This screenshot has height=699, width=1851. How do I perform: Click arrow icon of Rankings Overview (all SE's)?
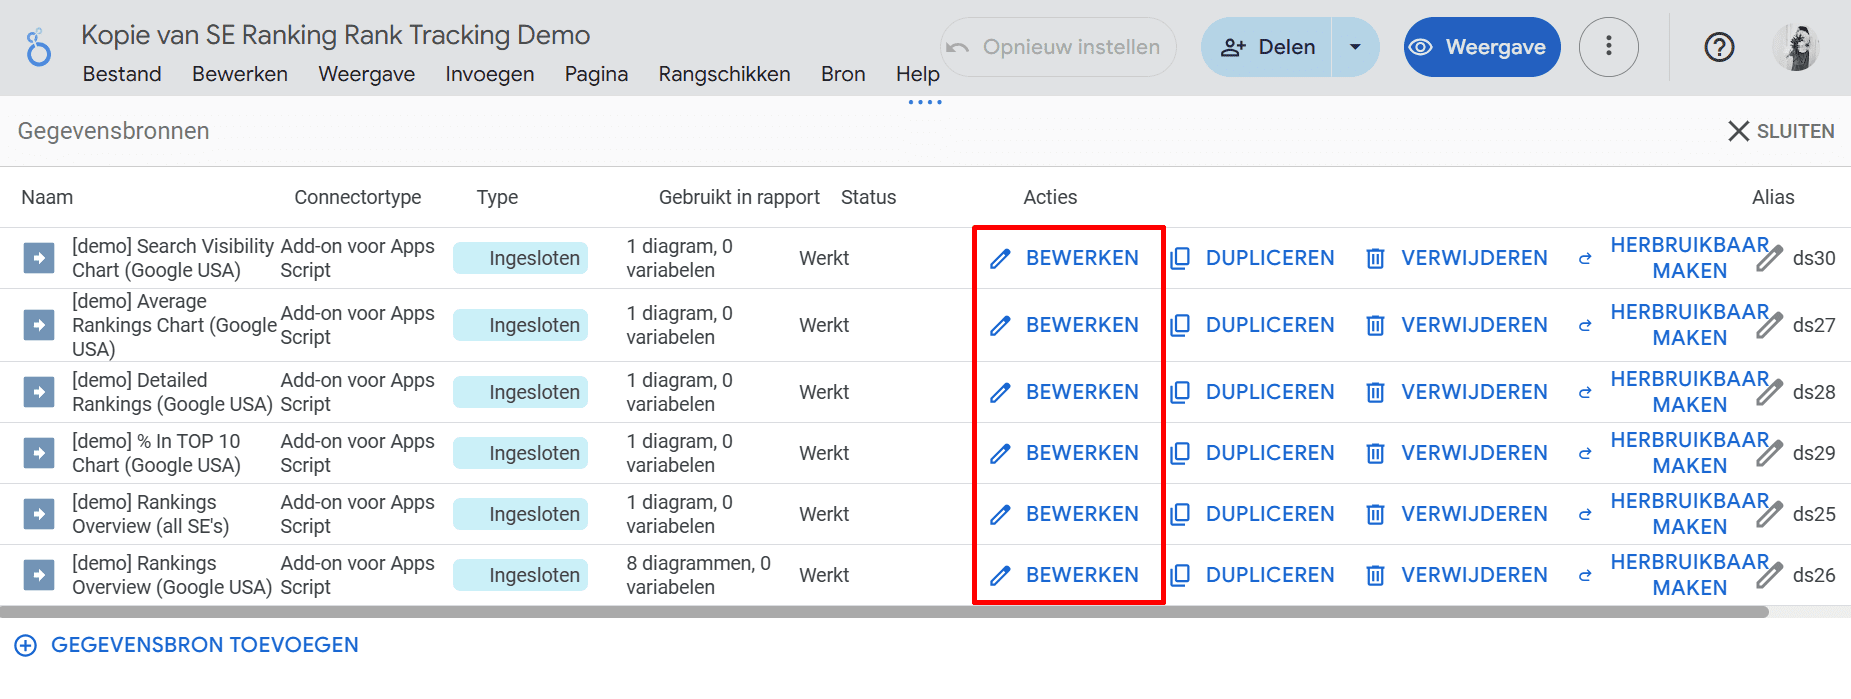[39, 514]
